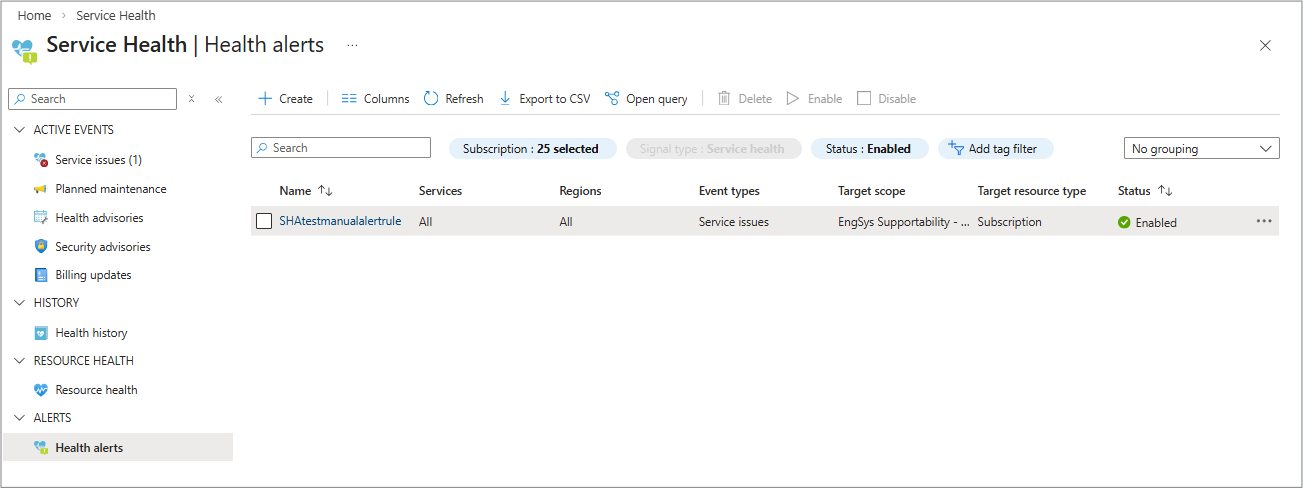Click the EngSys Supportability target scope cell
Image resolution: width=1303 pixels, height=489 pixels.
click(x=903, y=222)
